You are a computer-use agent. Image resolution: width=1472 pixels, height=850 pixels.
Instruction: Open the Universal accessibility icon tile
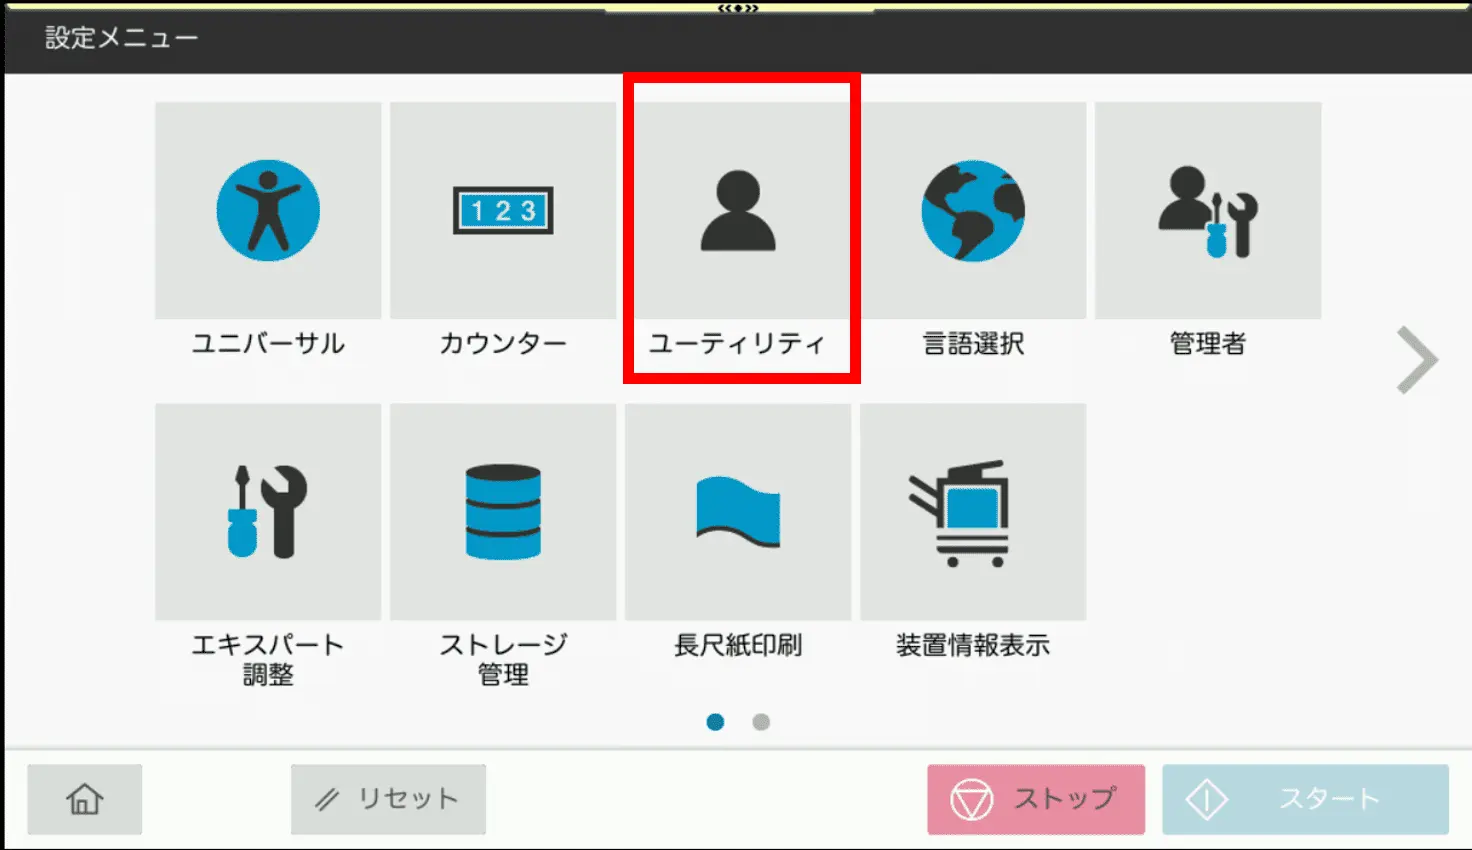[268, 211]
